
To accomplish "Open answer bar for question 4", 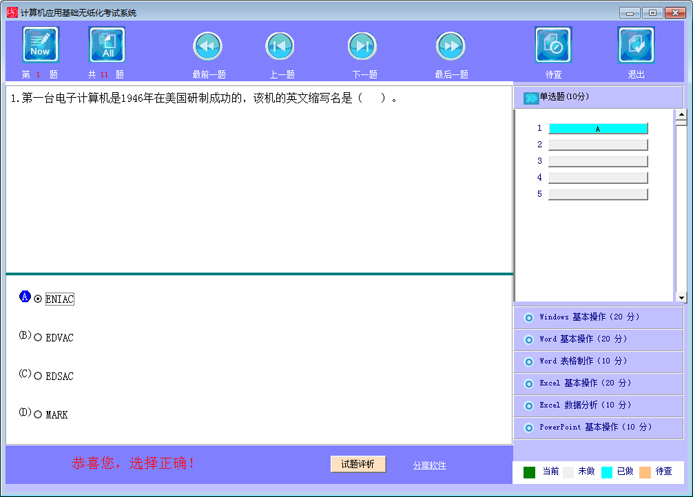I will [x=598, y=178].
